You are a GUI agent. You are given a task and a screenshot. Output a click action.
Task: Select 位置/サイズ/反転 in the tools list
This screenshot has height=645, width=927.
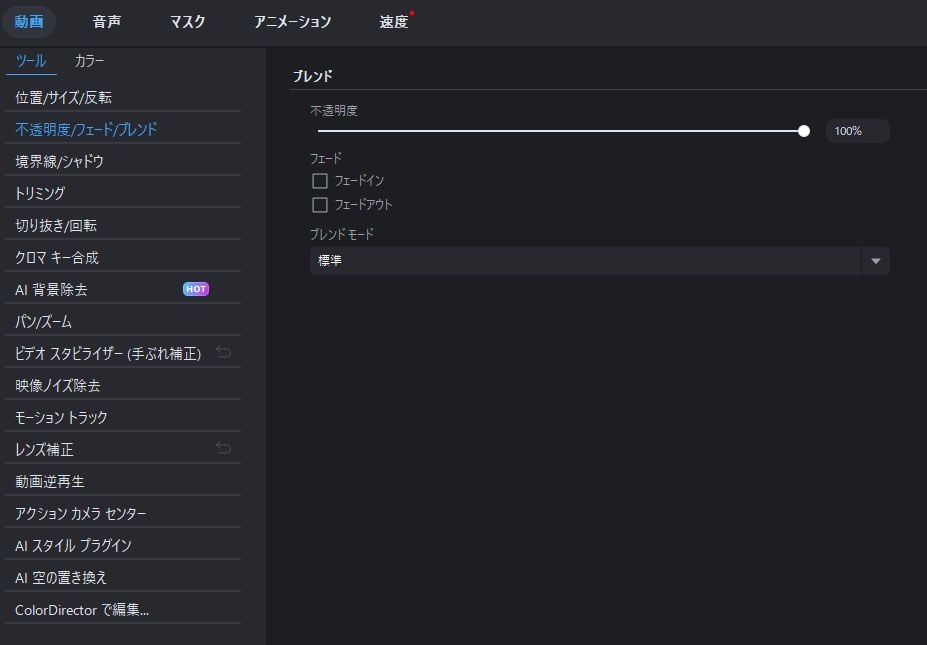point(60,96)
